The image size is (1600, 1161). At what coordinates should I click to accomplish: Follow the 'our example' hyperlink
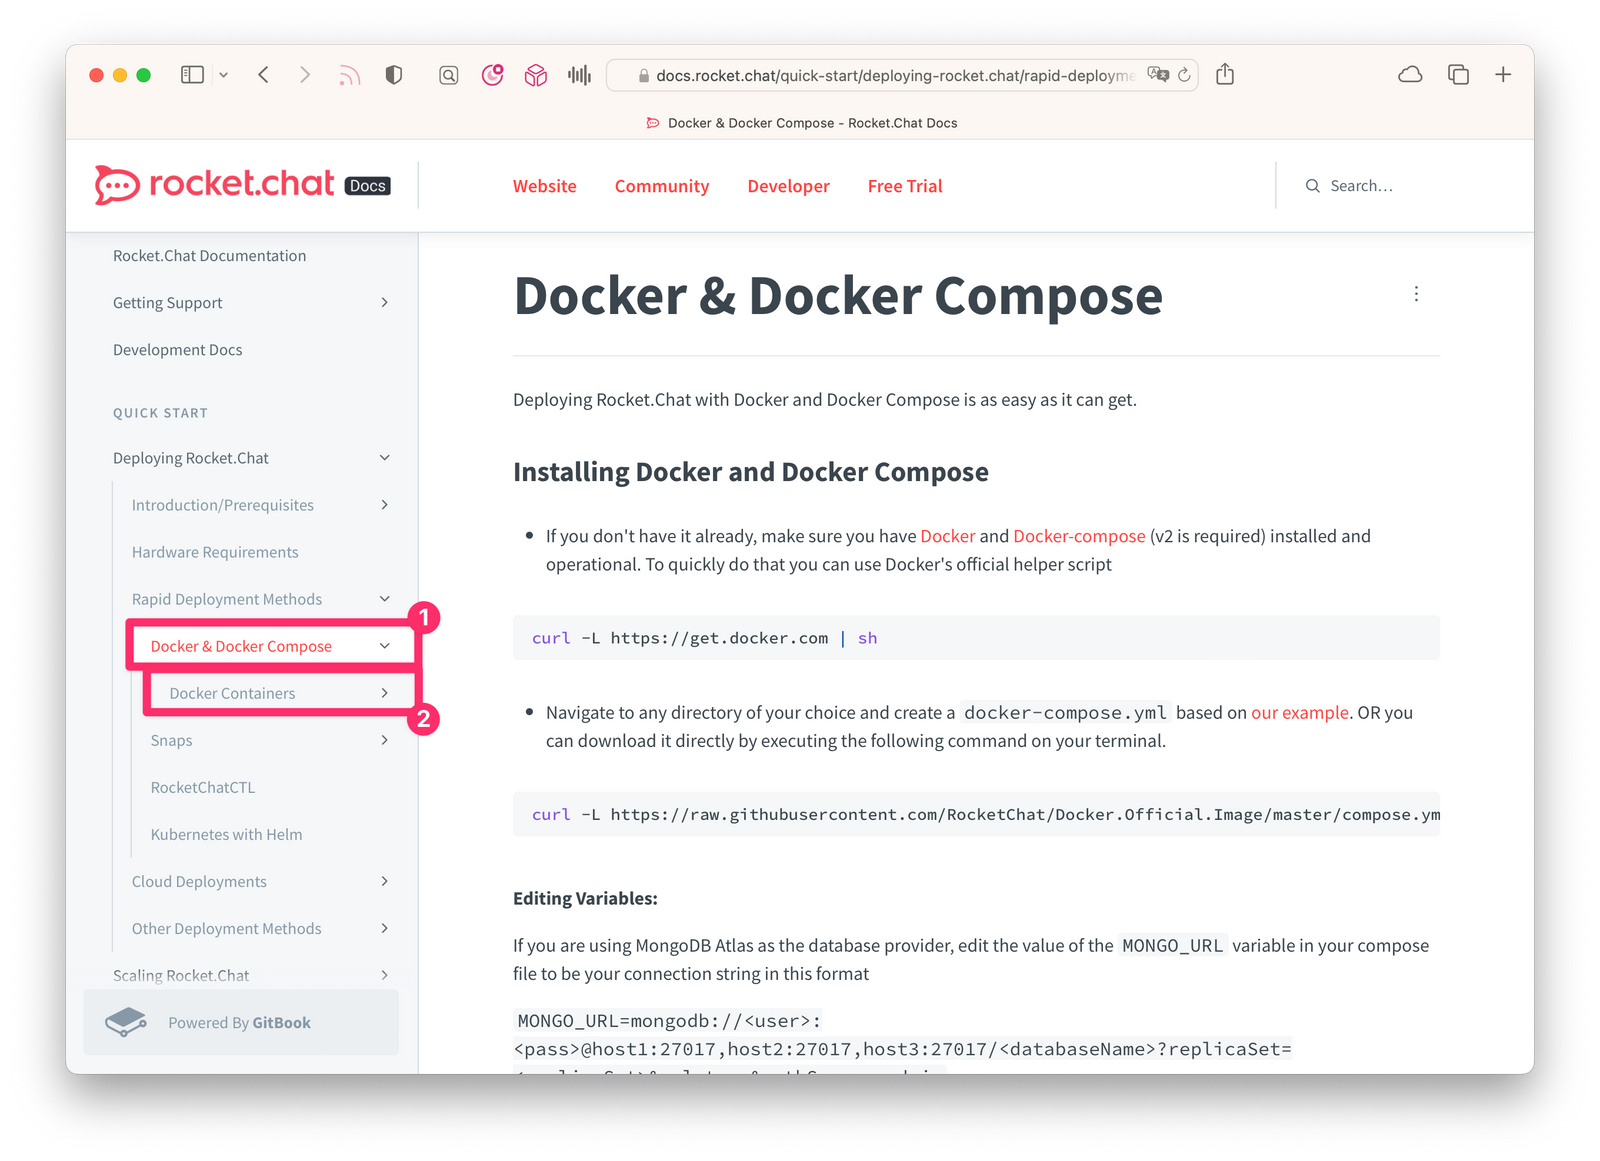[1299, 713]
